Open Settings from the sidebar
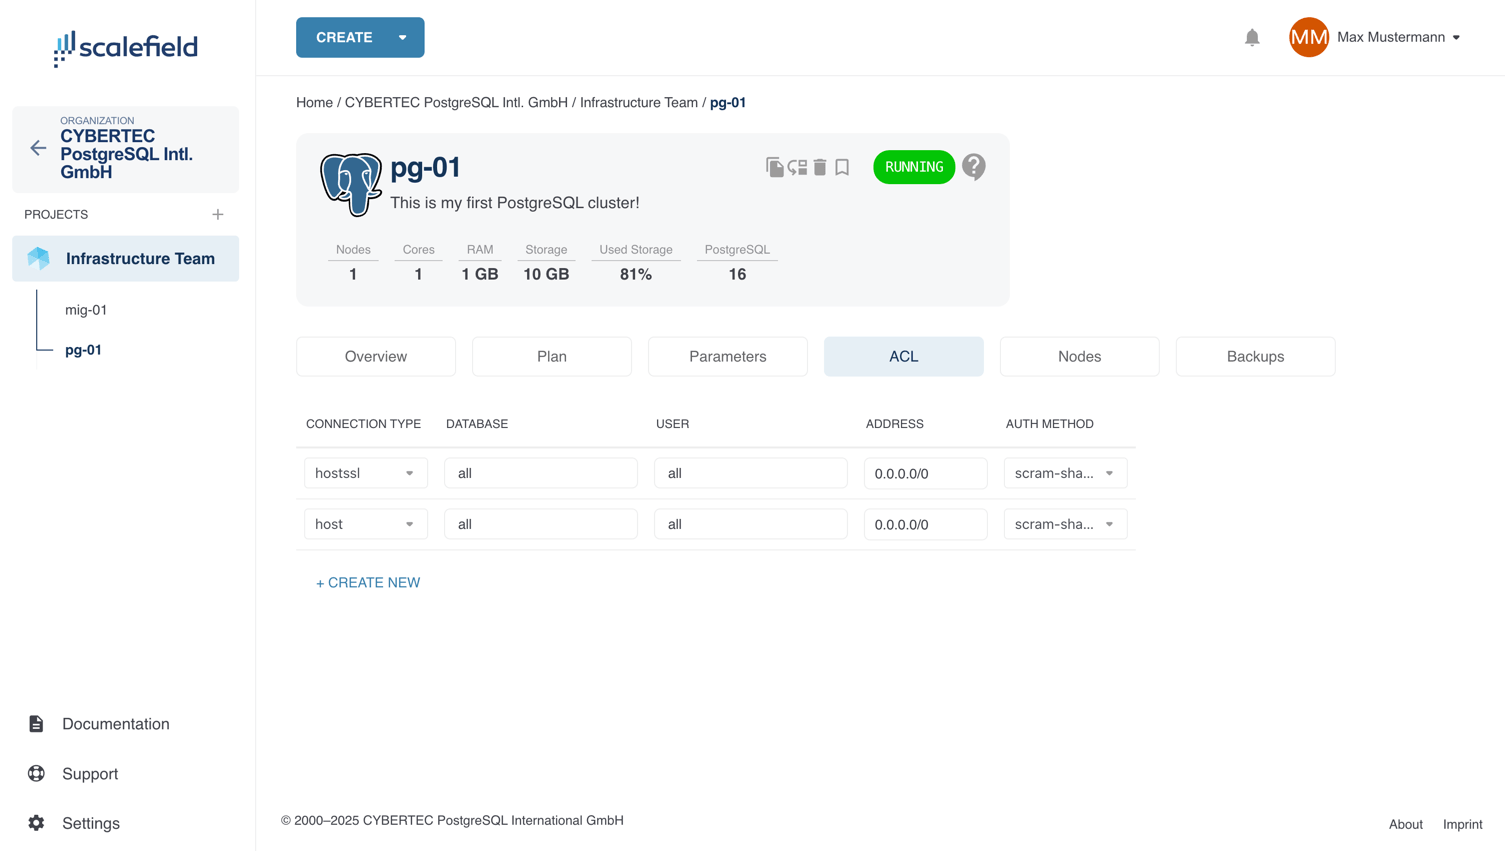1505x851 pixels. coord(90,823)
